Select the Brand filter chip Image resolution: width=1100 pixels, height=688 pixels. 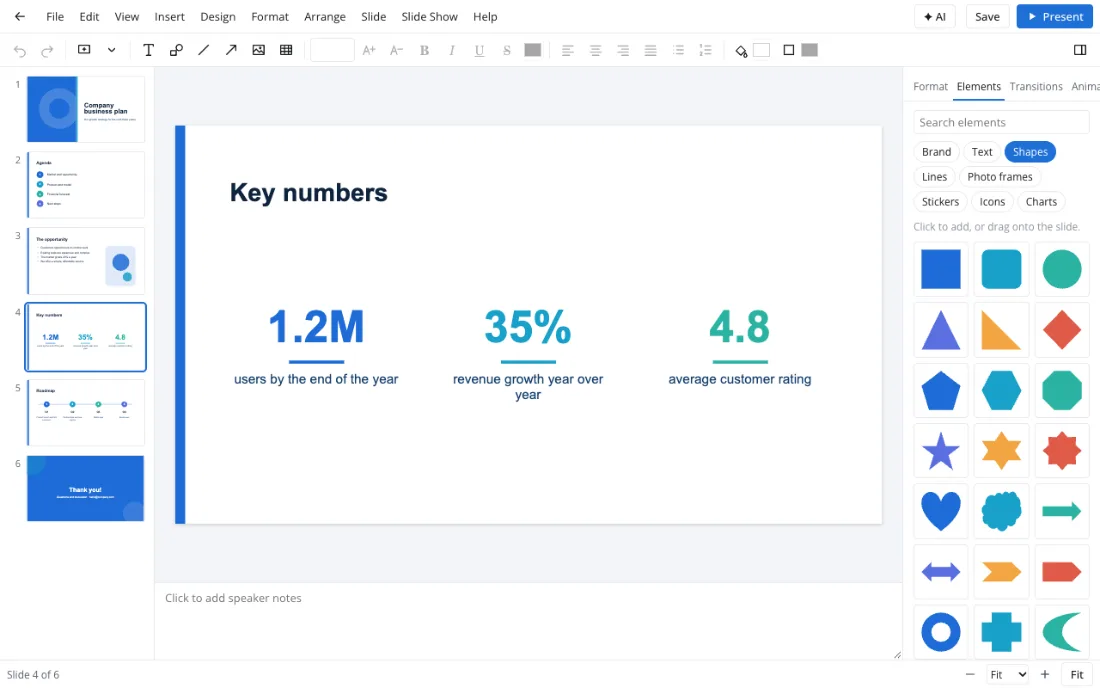point(936,151)
